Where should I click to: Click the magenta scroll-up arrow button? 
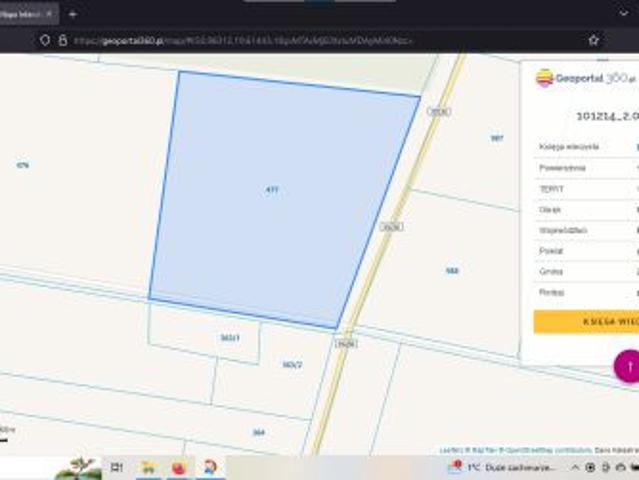[628, 366]
